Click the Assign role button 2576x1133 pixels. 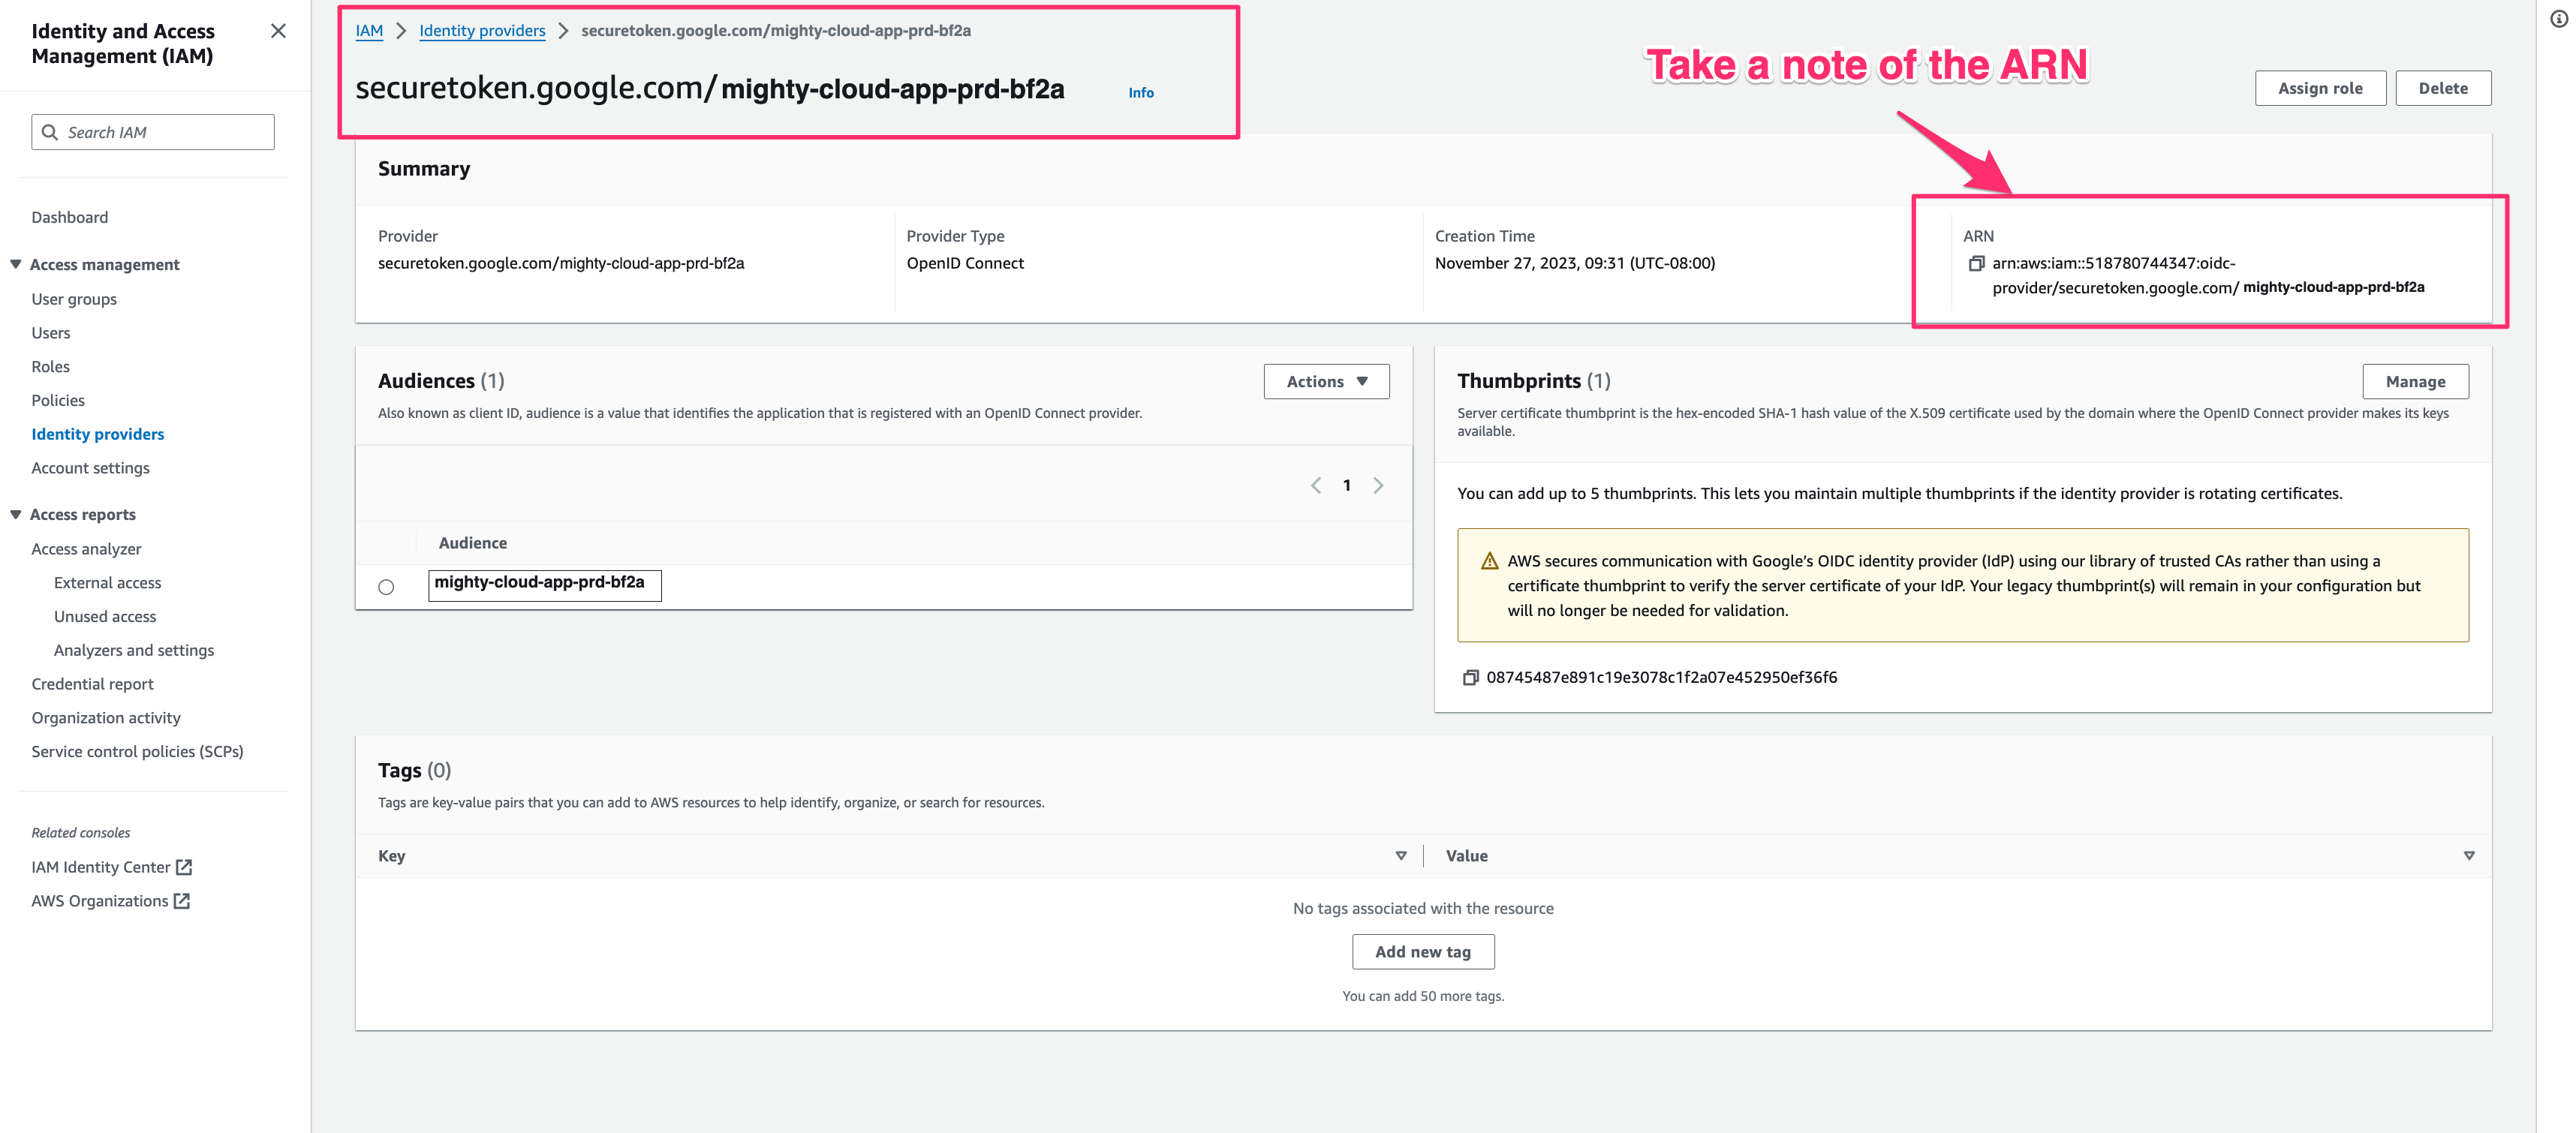[2319, 88]
